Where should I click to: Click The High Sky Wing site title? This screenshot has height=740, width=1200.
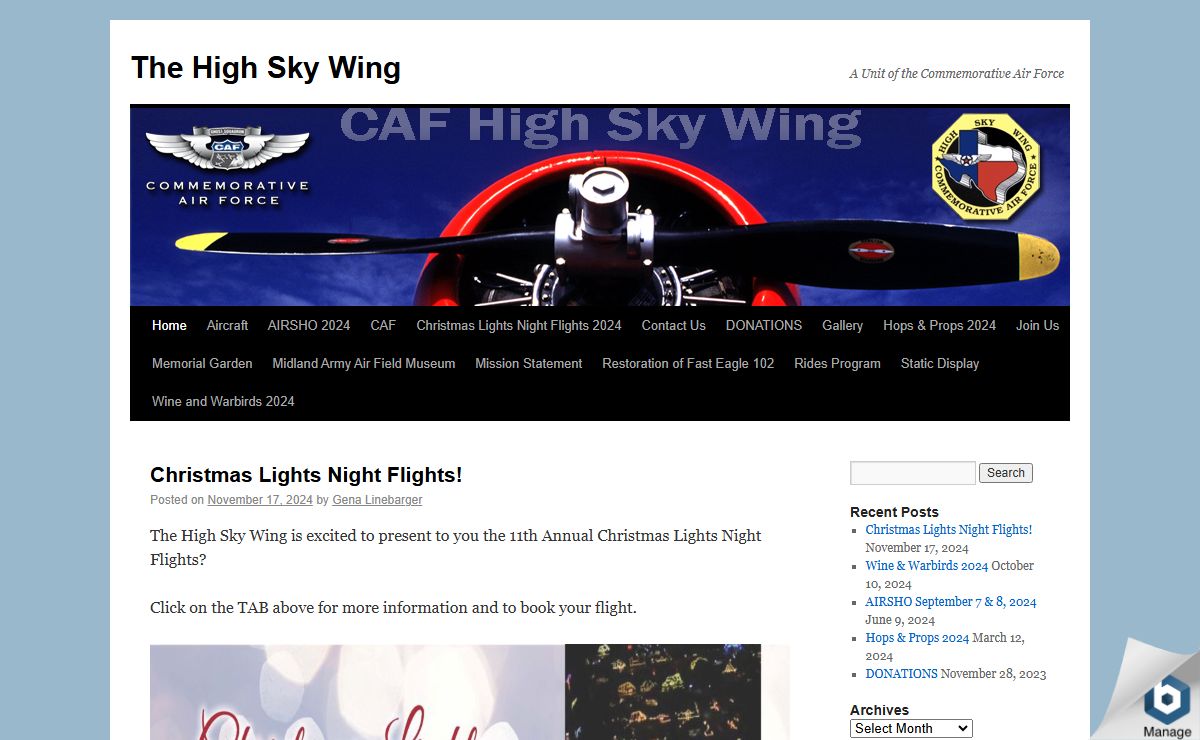pos(266,68)
